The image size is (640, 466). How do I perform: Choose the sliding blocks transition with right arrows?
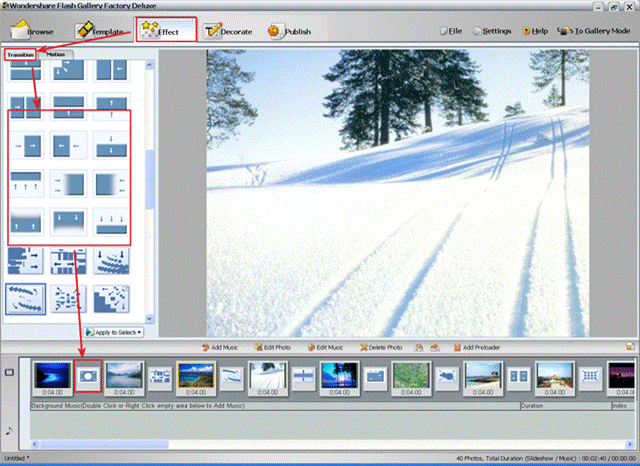[x=25, y=260]
